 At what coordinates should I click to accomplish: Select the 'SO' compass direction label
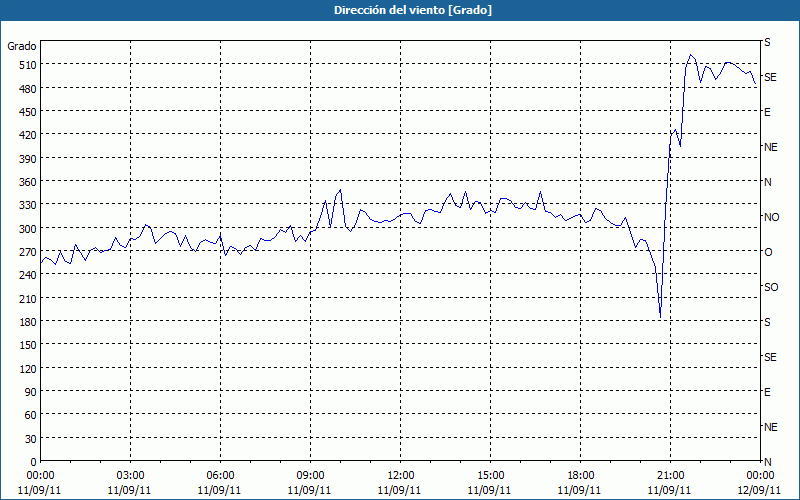click(x=771, y=287)
